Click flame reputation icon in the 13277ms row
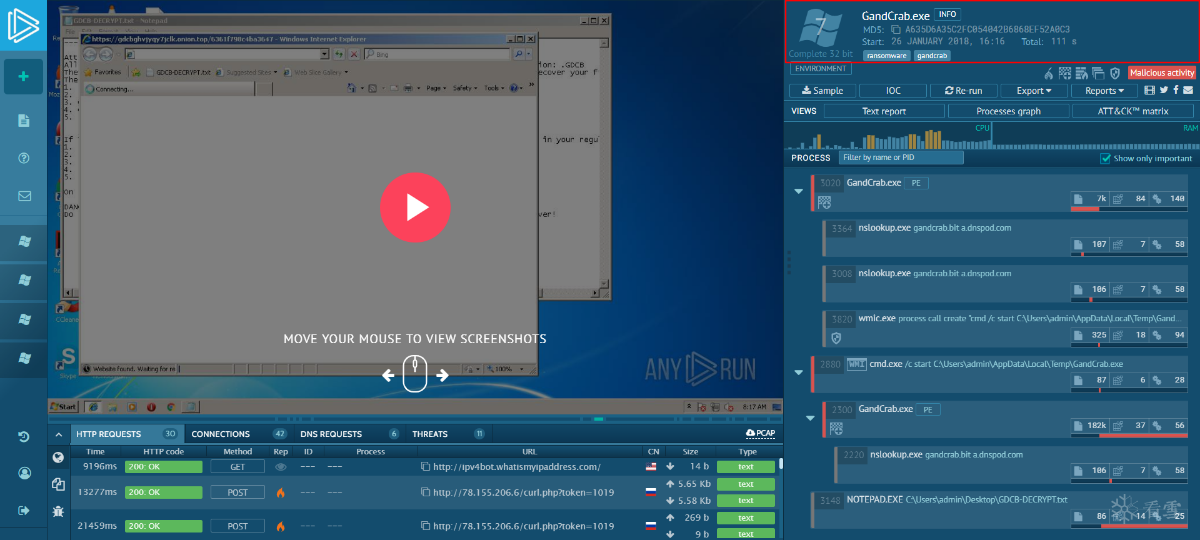 pos(281,492)
